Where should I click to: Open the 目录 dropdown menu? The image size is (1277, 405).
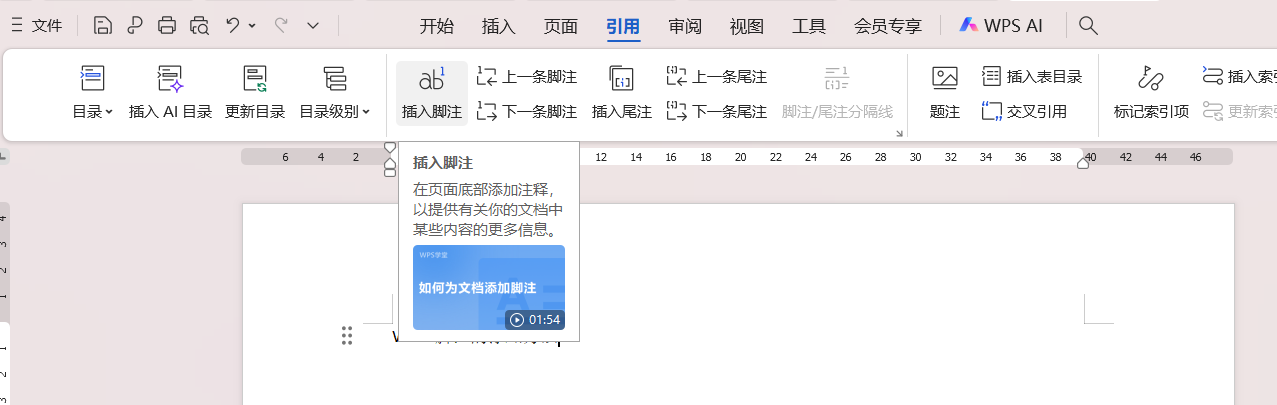pyautogui.click(x=93, y=112)
